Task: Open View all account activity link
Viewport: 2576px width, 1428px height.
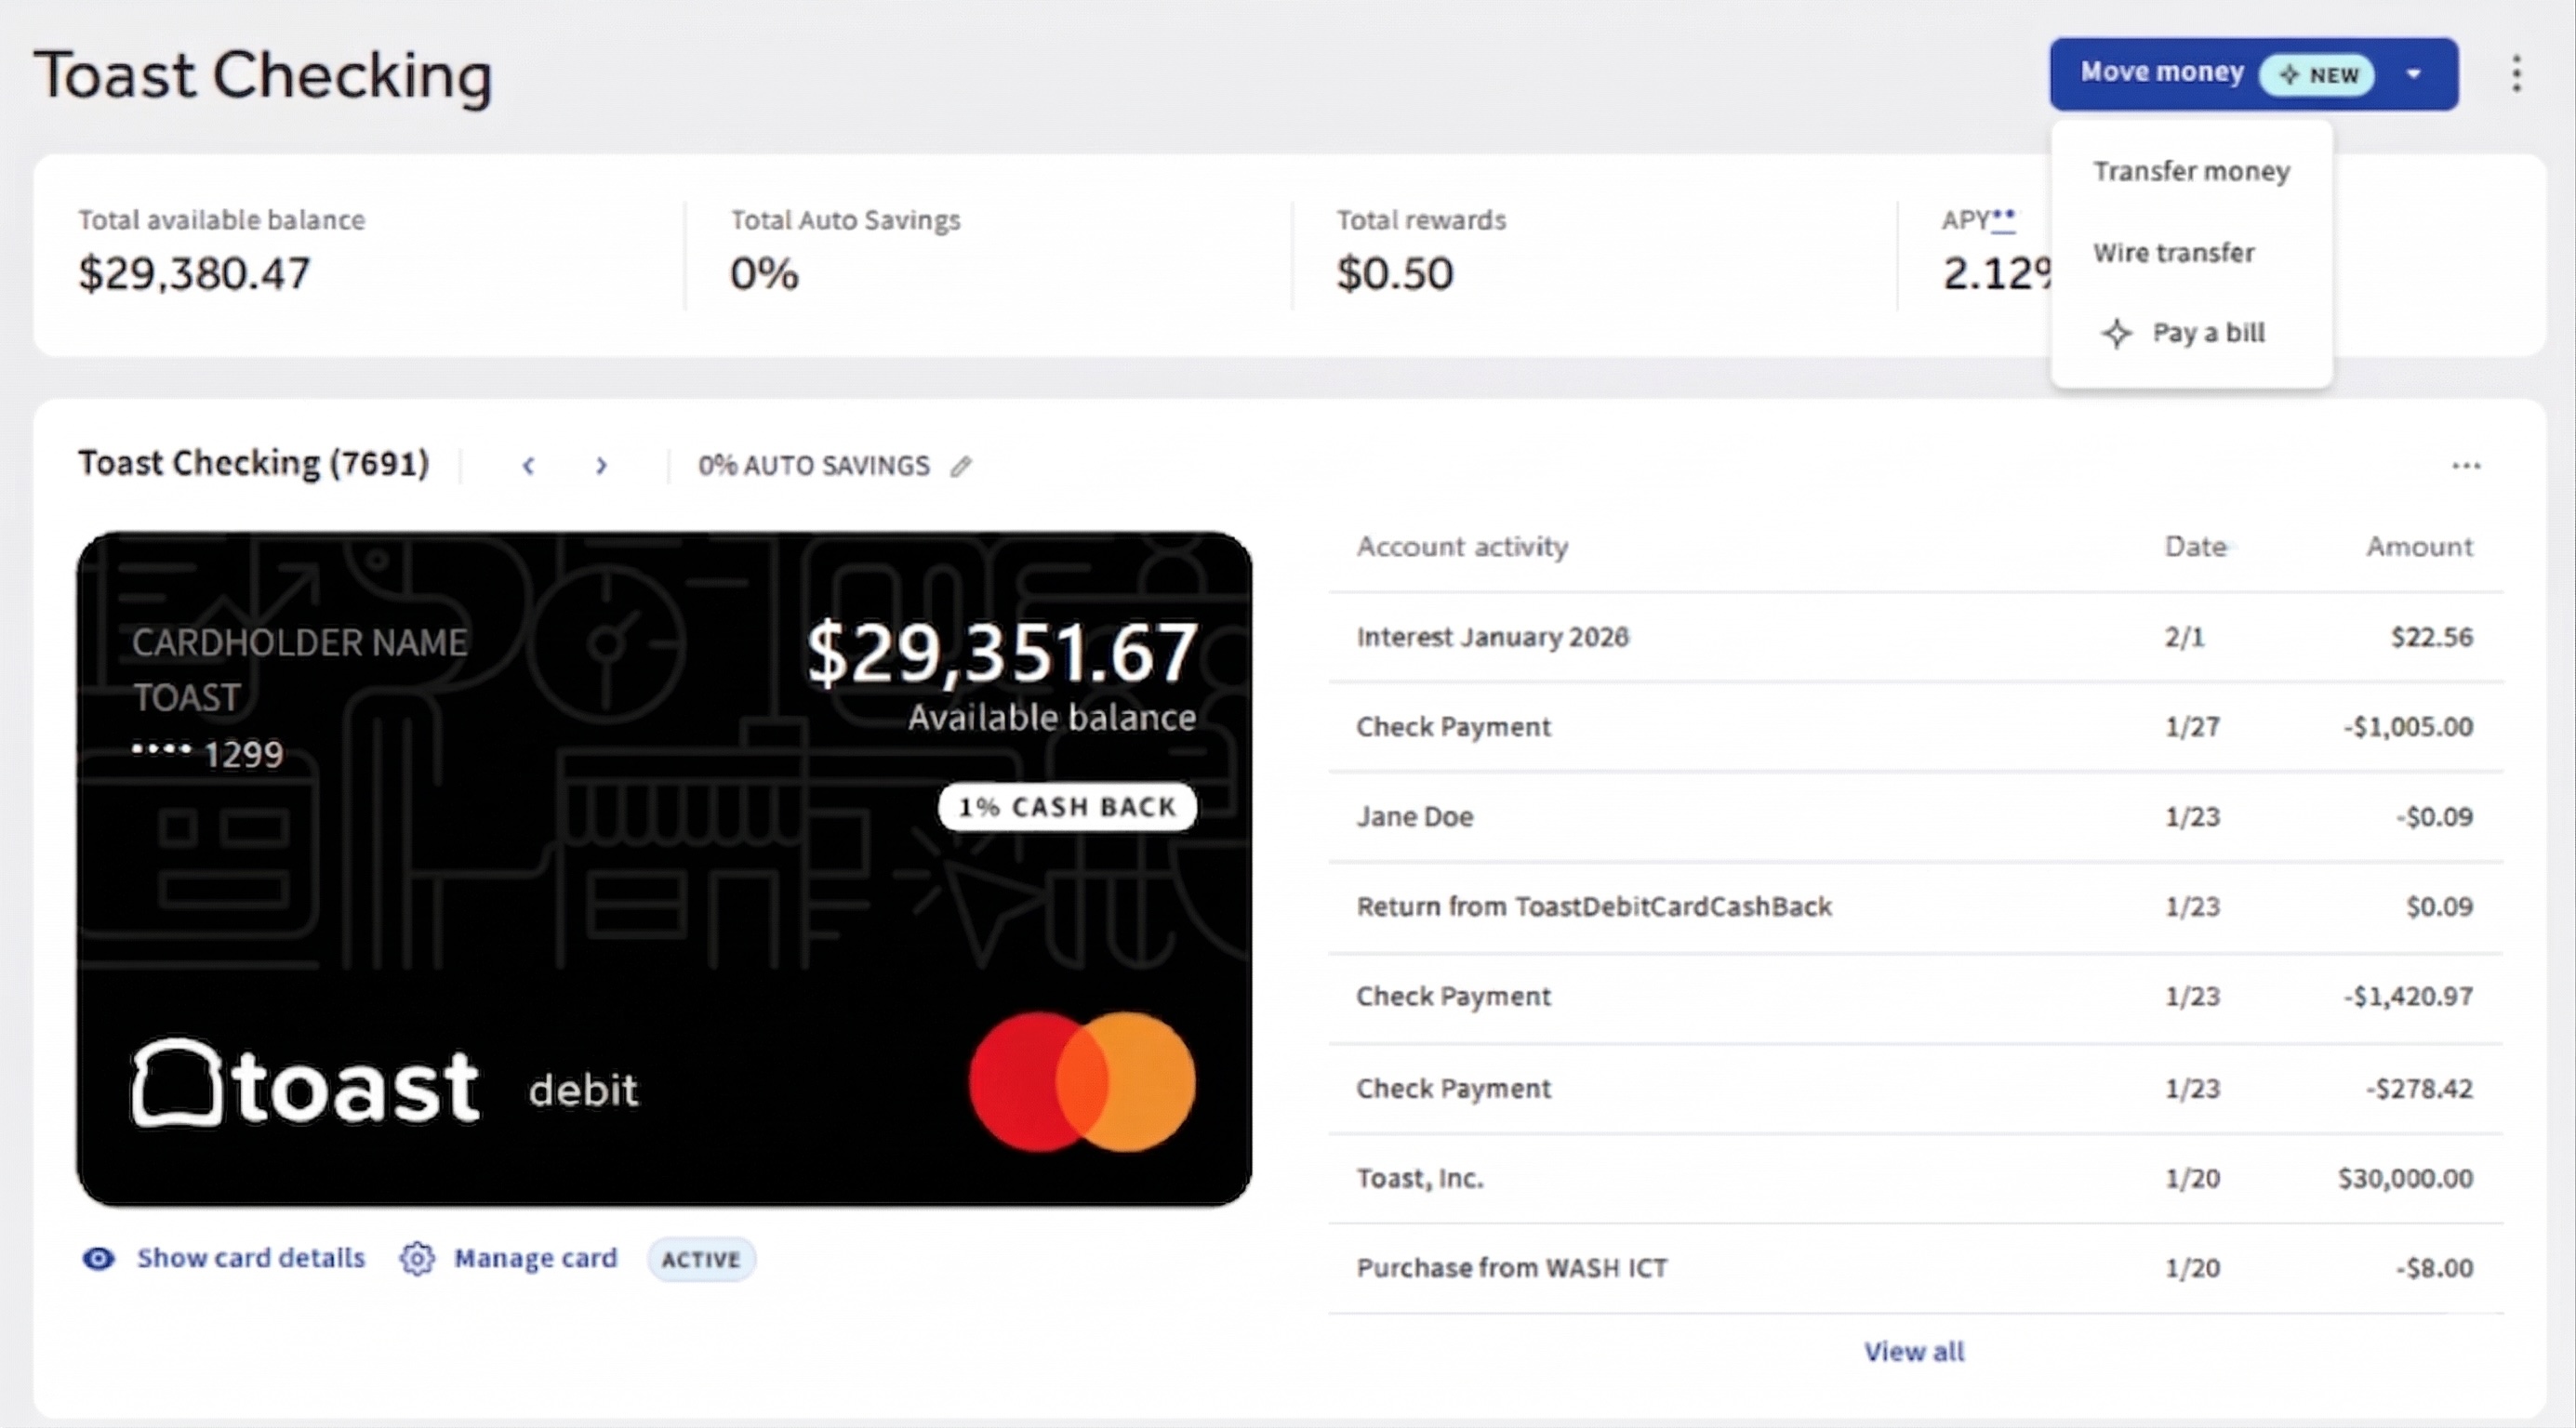Action: [1914, 1352]
